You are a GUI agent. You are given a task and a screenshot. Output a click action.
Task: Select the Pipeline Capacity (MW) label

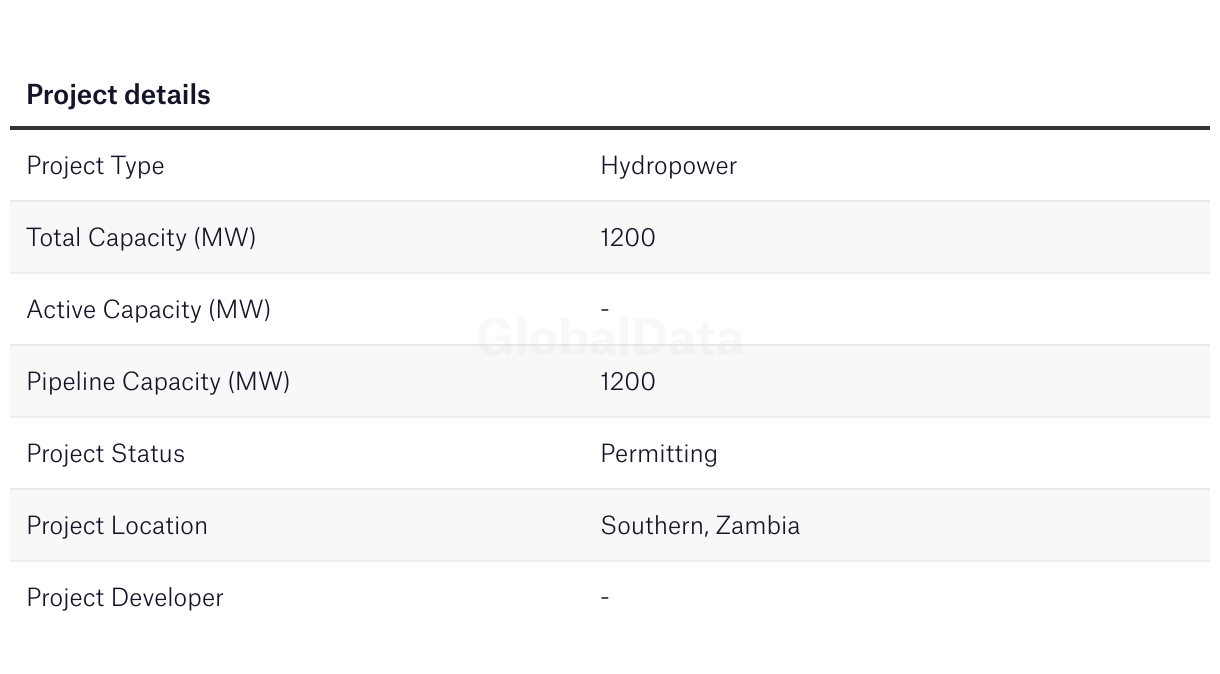coord(158,382)
